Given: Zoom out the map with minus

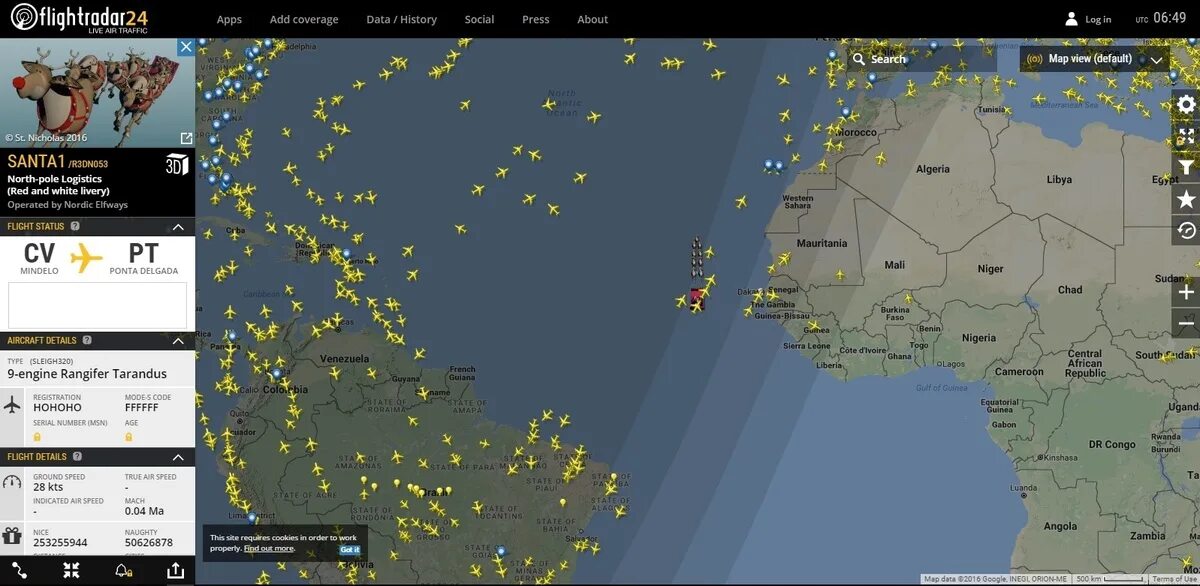Looking at the screenshot, I should click(1186, 323).
